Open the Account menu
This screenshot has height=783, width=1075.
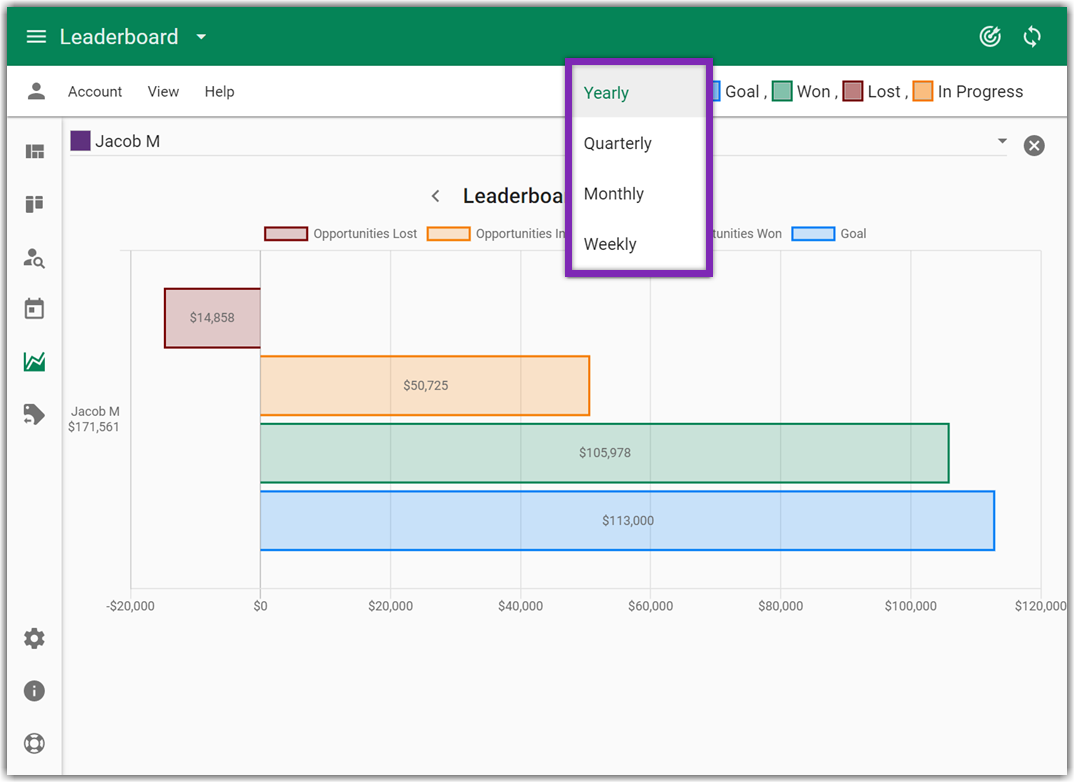pyautogui.click(x=95, y=91)
